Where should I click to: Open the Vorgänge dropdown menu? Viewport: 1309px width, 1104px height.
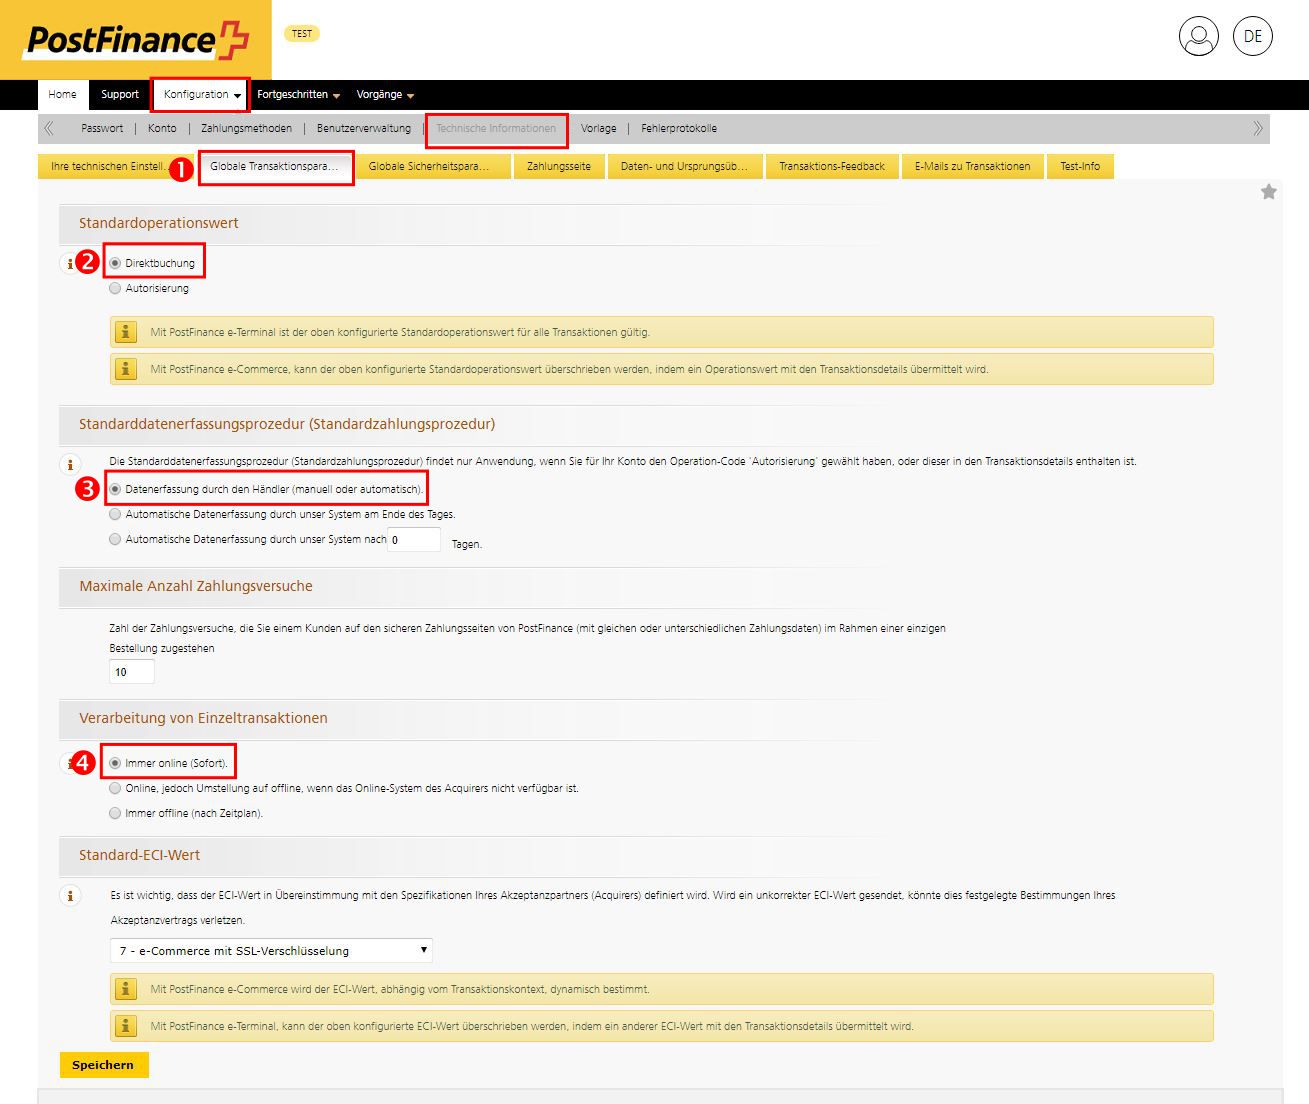pos(385,95)
